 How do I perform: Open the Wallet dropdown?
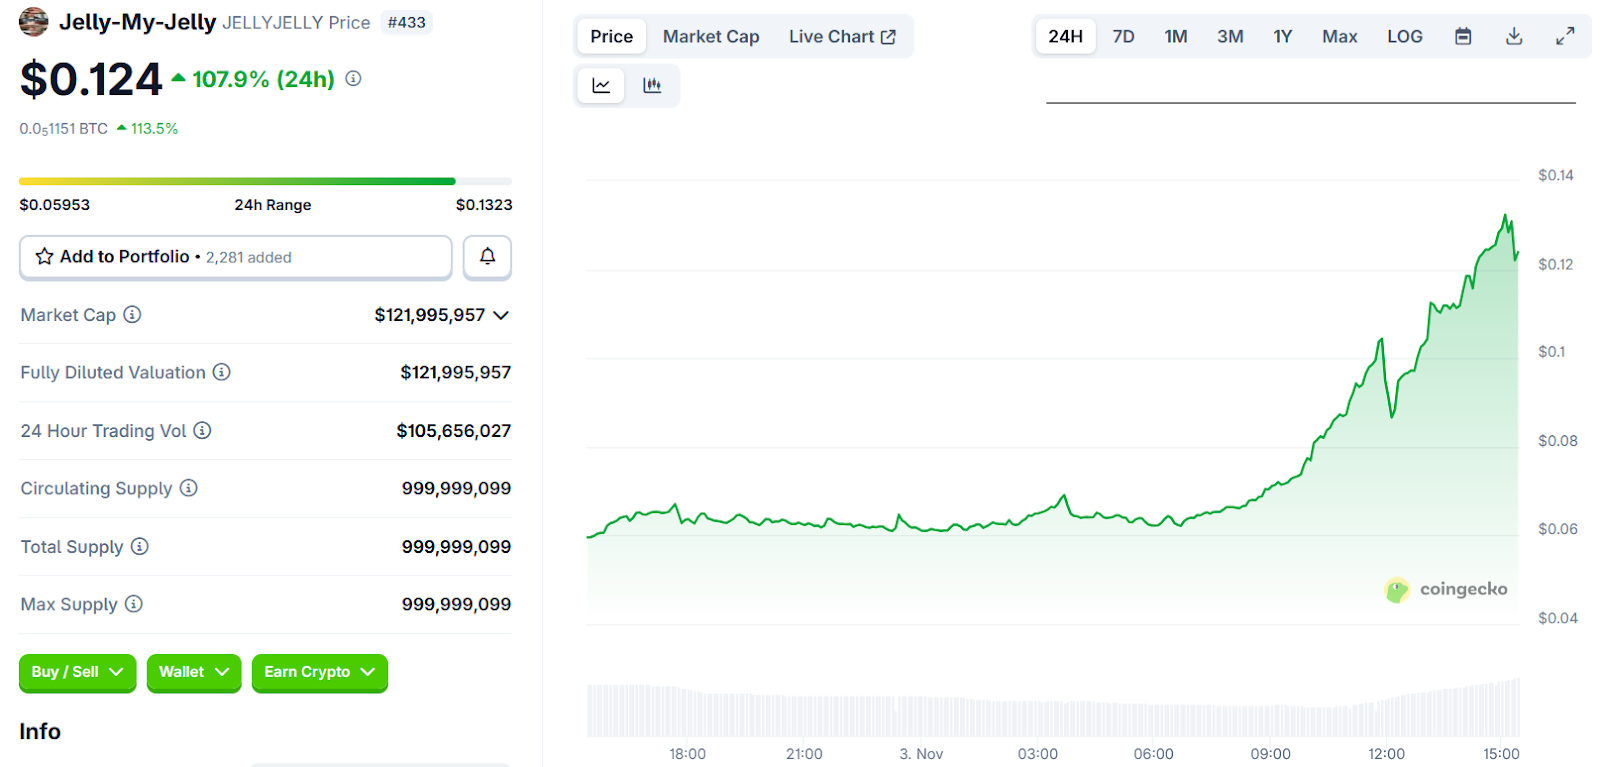194,672
